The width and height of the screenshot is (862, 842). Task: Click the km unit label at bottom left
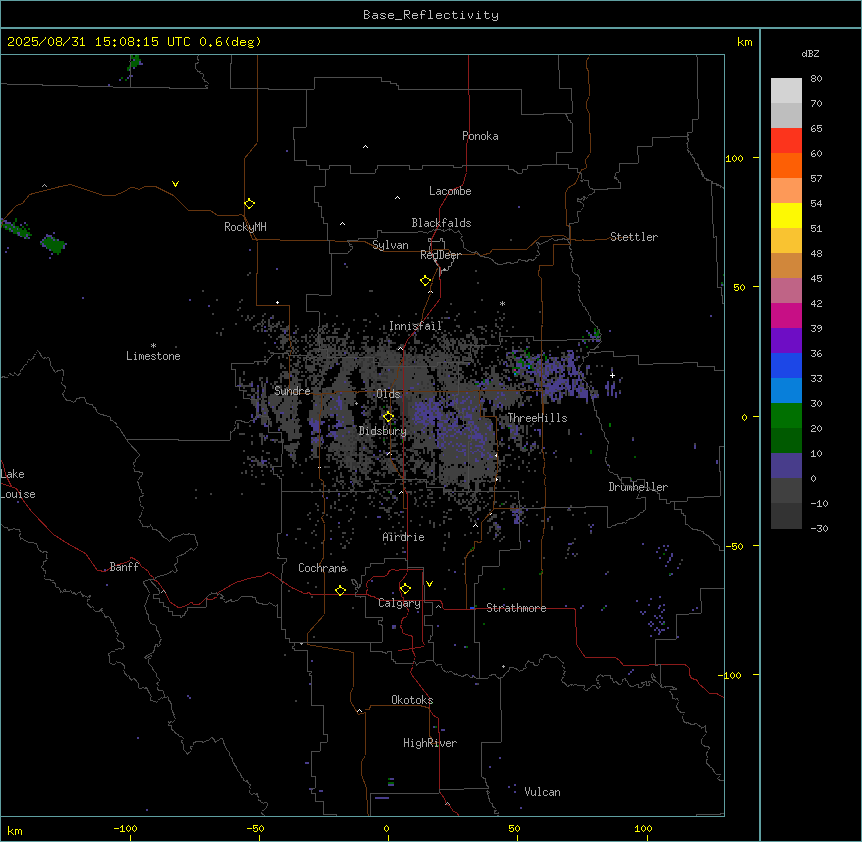(x=15, y=830)
